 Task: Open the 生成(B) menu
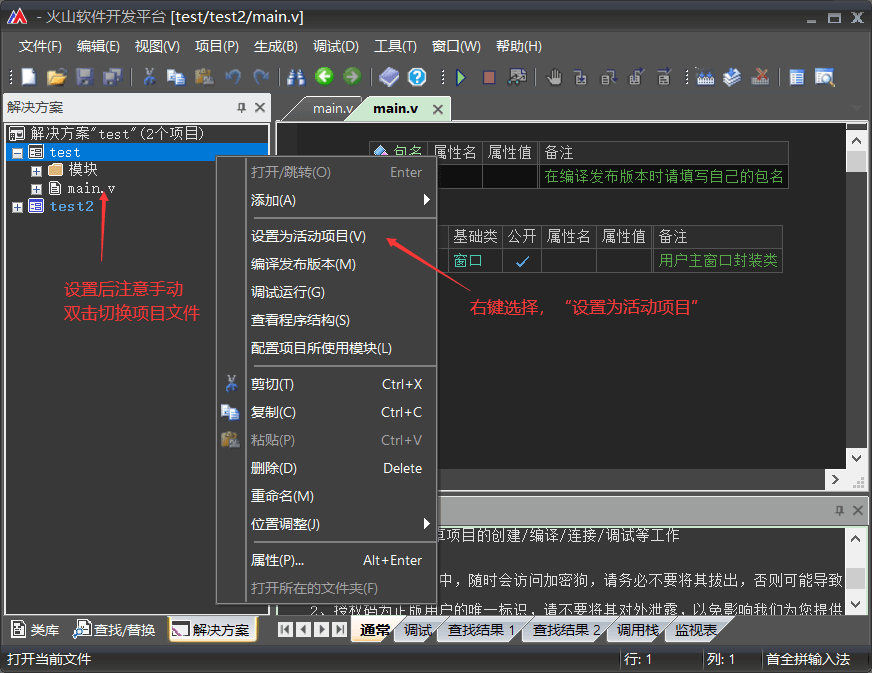click(276, 46)
